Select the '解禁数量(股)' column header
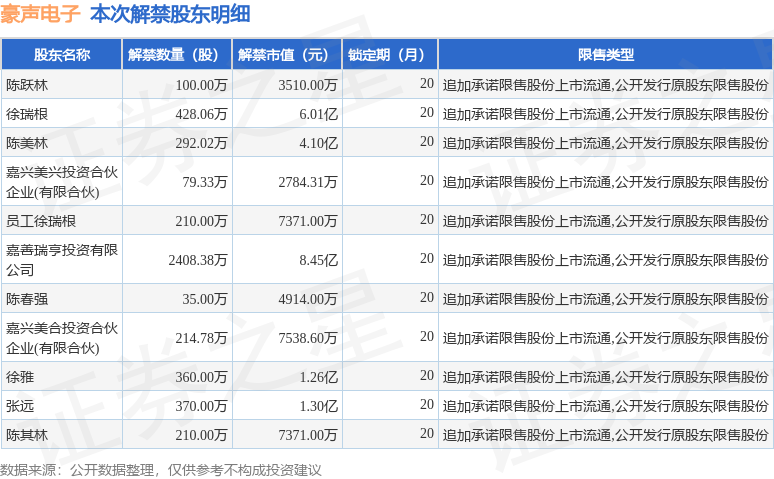The width and height of the screenshot is (774, 479). pos(177,55)
